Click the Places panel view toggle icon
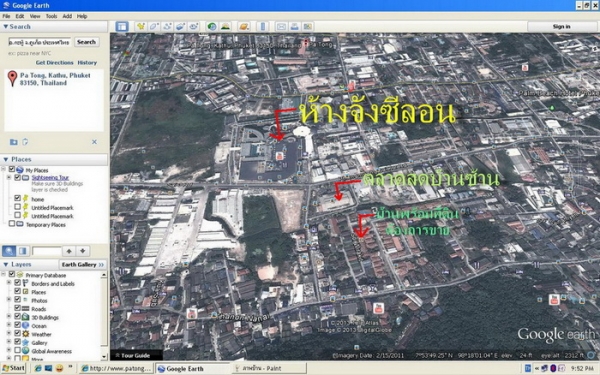Viewport: 600px width, 375px height. click(23, 251)
